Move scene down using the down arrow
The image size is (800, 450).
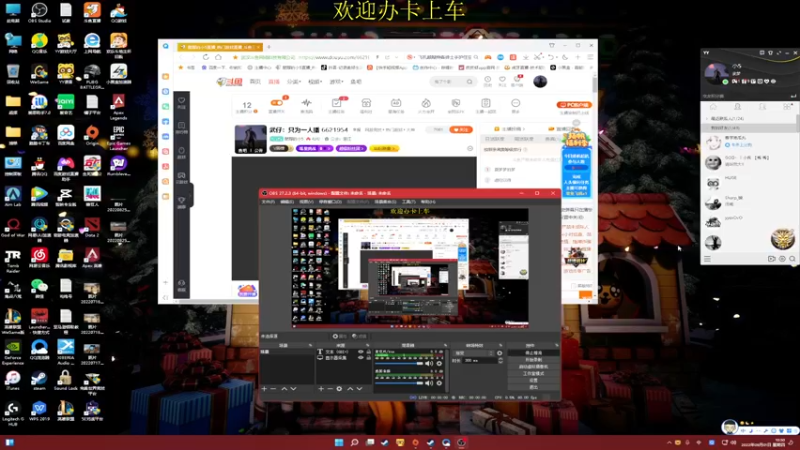(293, 389)
